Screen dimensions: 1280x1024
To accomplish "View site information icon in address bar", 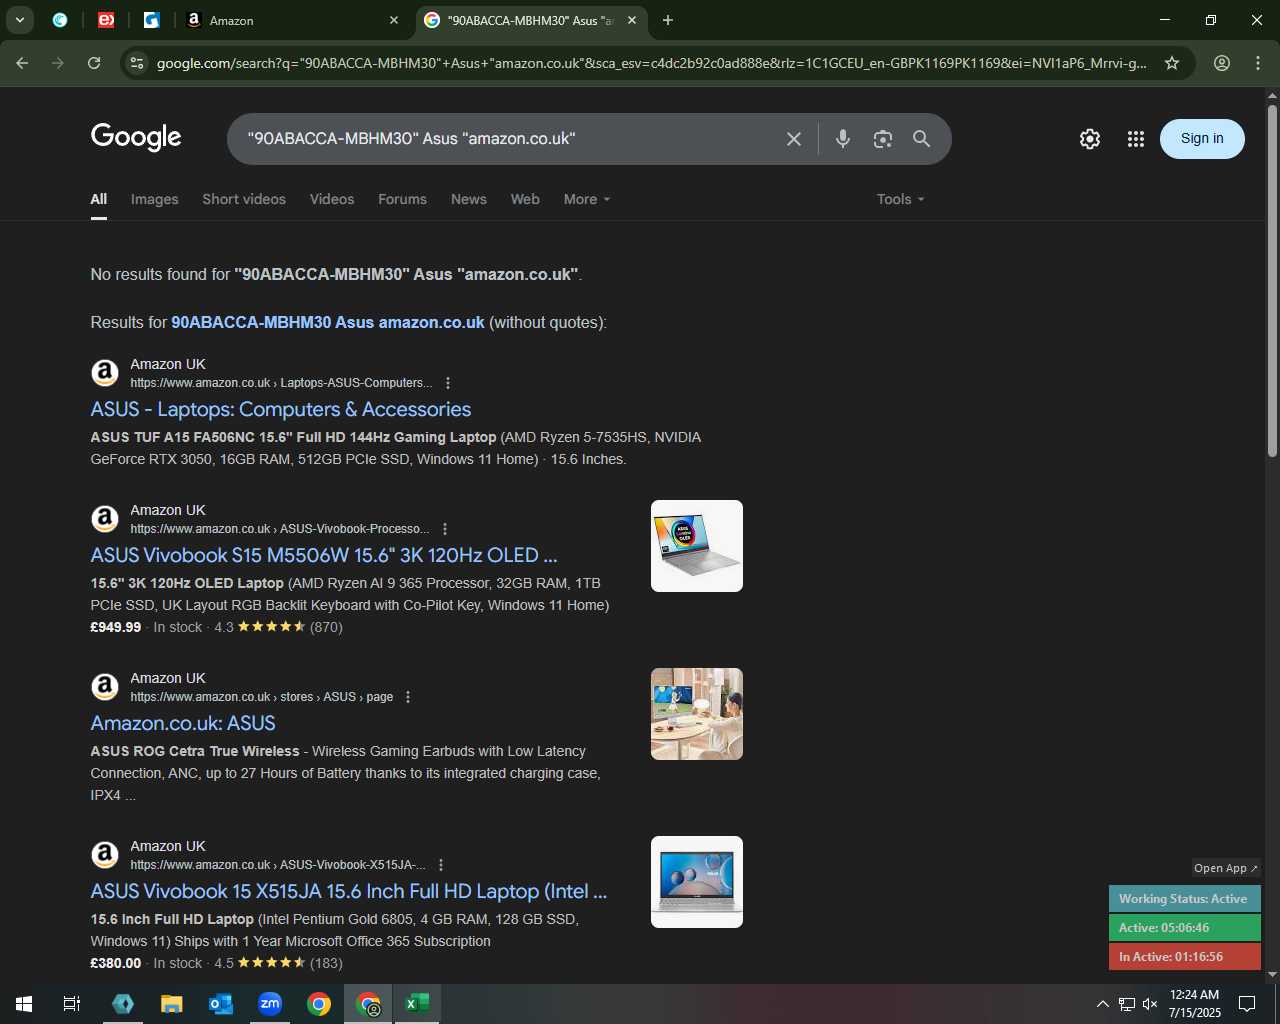I will click(138, 63).
